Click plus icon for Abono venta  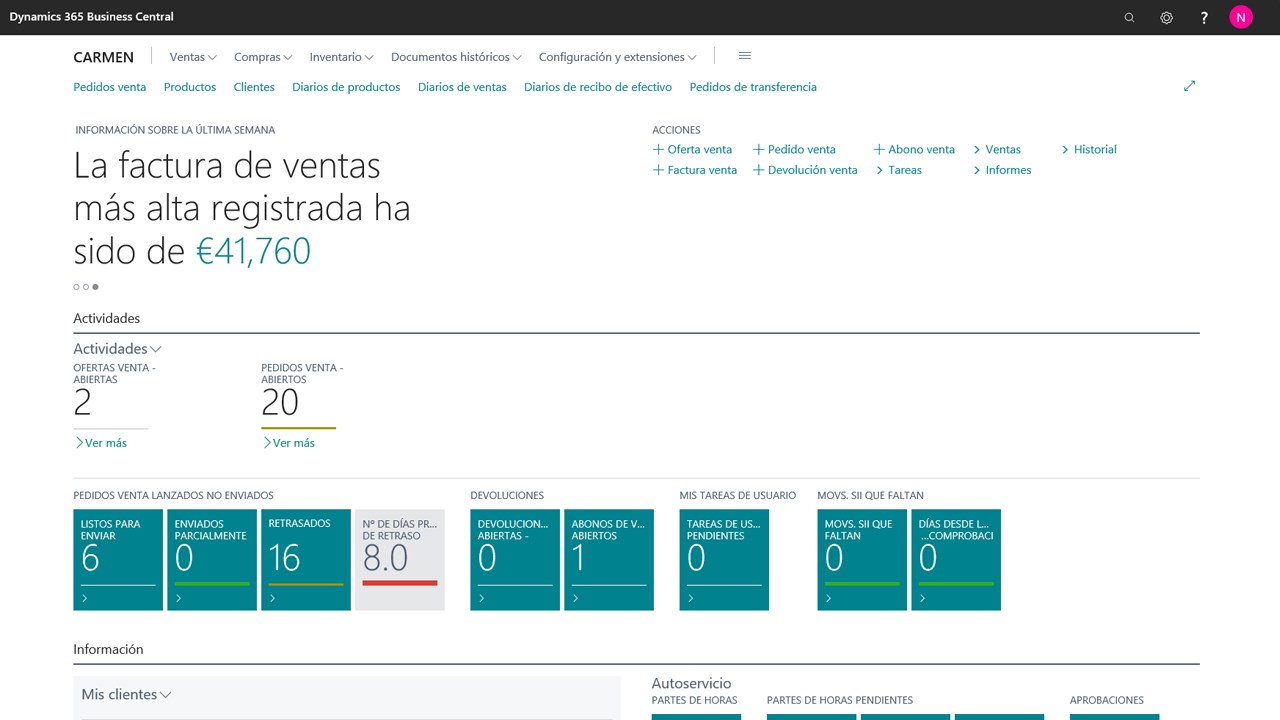[x=879, y=149]
